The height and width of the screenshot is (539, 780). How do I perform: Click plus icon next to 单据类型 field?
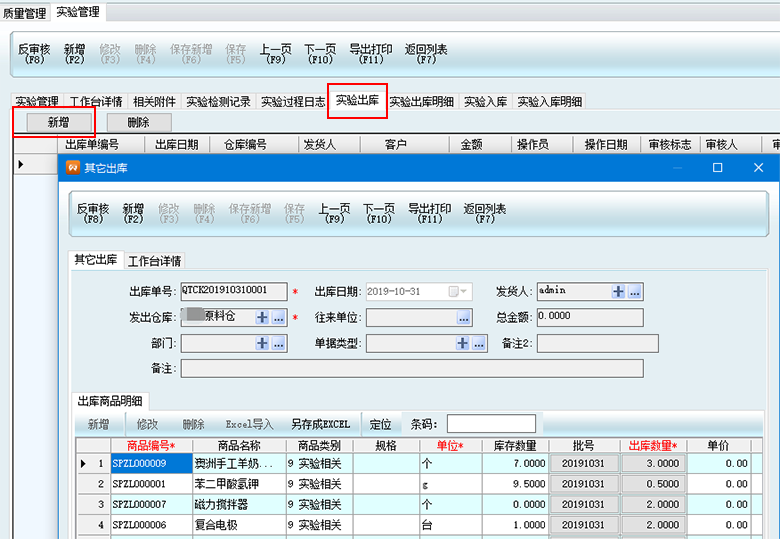coord(463,343)
